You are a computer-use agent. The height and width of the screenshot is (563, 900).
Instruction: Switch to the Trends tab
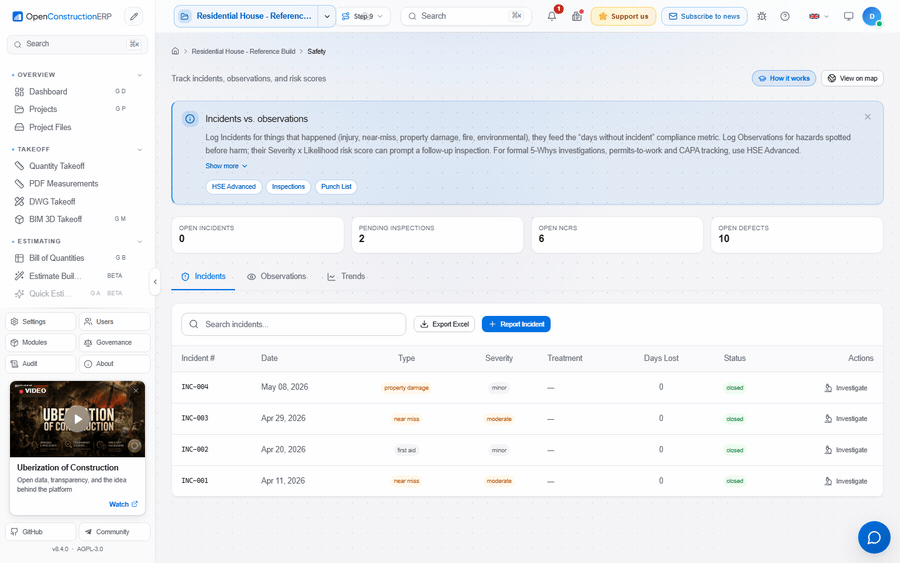click(x=346, y=277)
